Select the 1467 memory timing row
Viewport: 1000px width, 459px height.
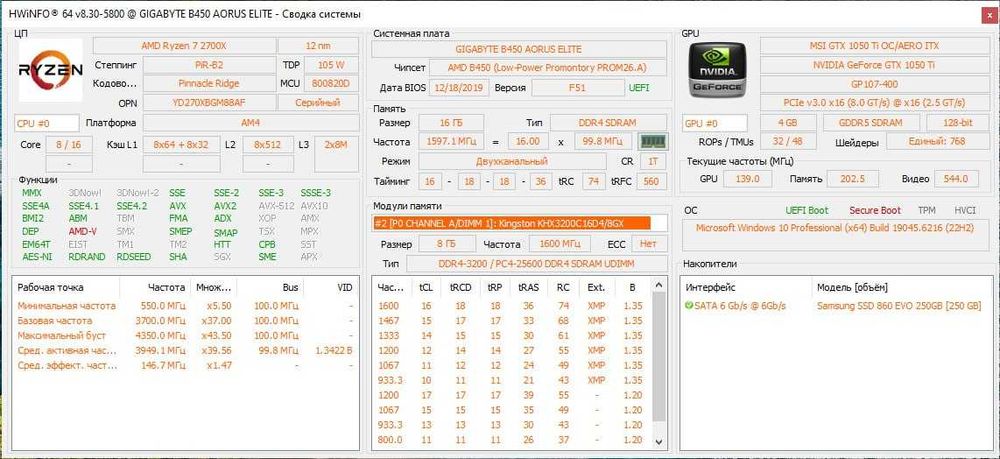click(513, 321)
